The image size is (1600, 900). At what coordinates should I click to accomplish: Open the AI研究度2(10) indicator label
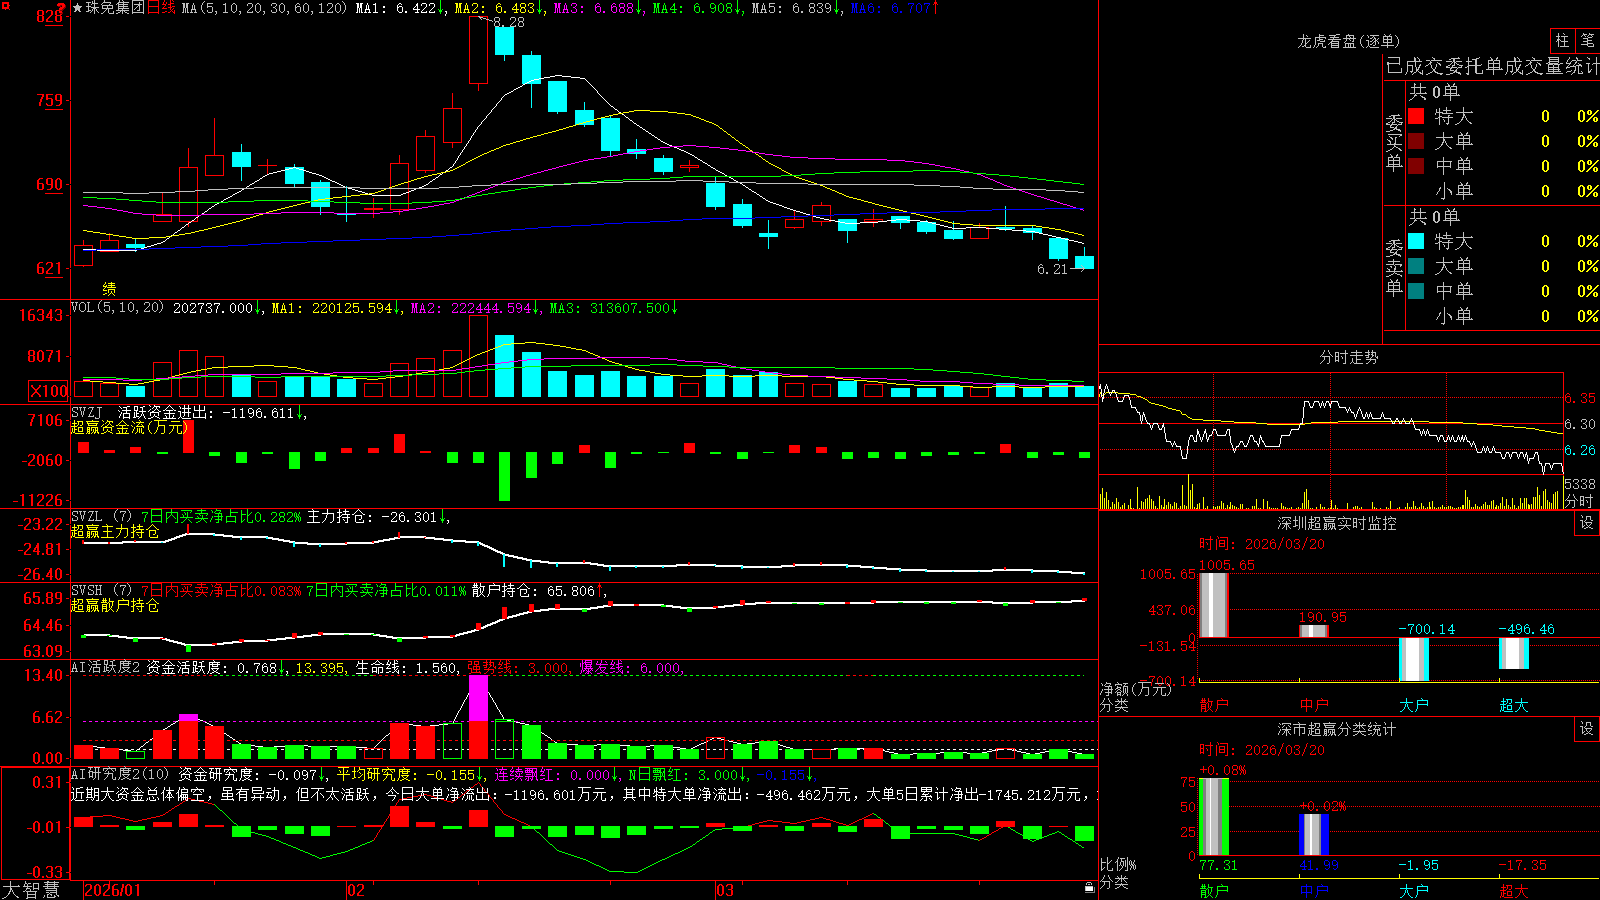tap(121, 774)
